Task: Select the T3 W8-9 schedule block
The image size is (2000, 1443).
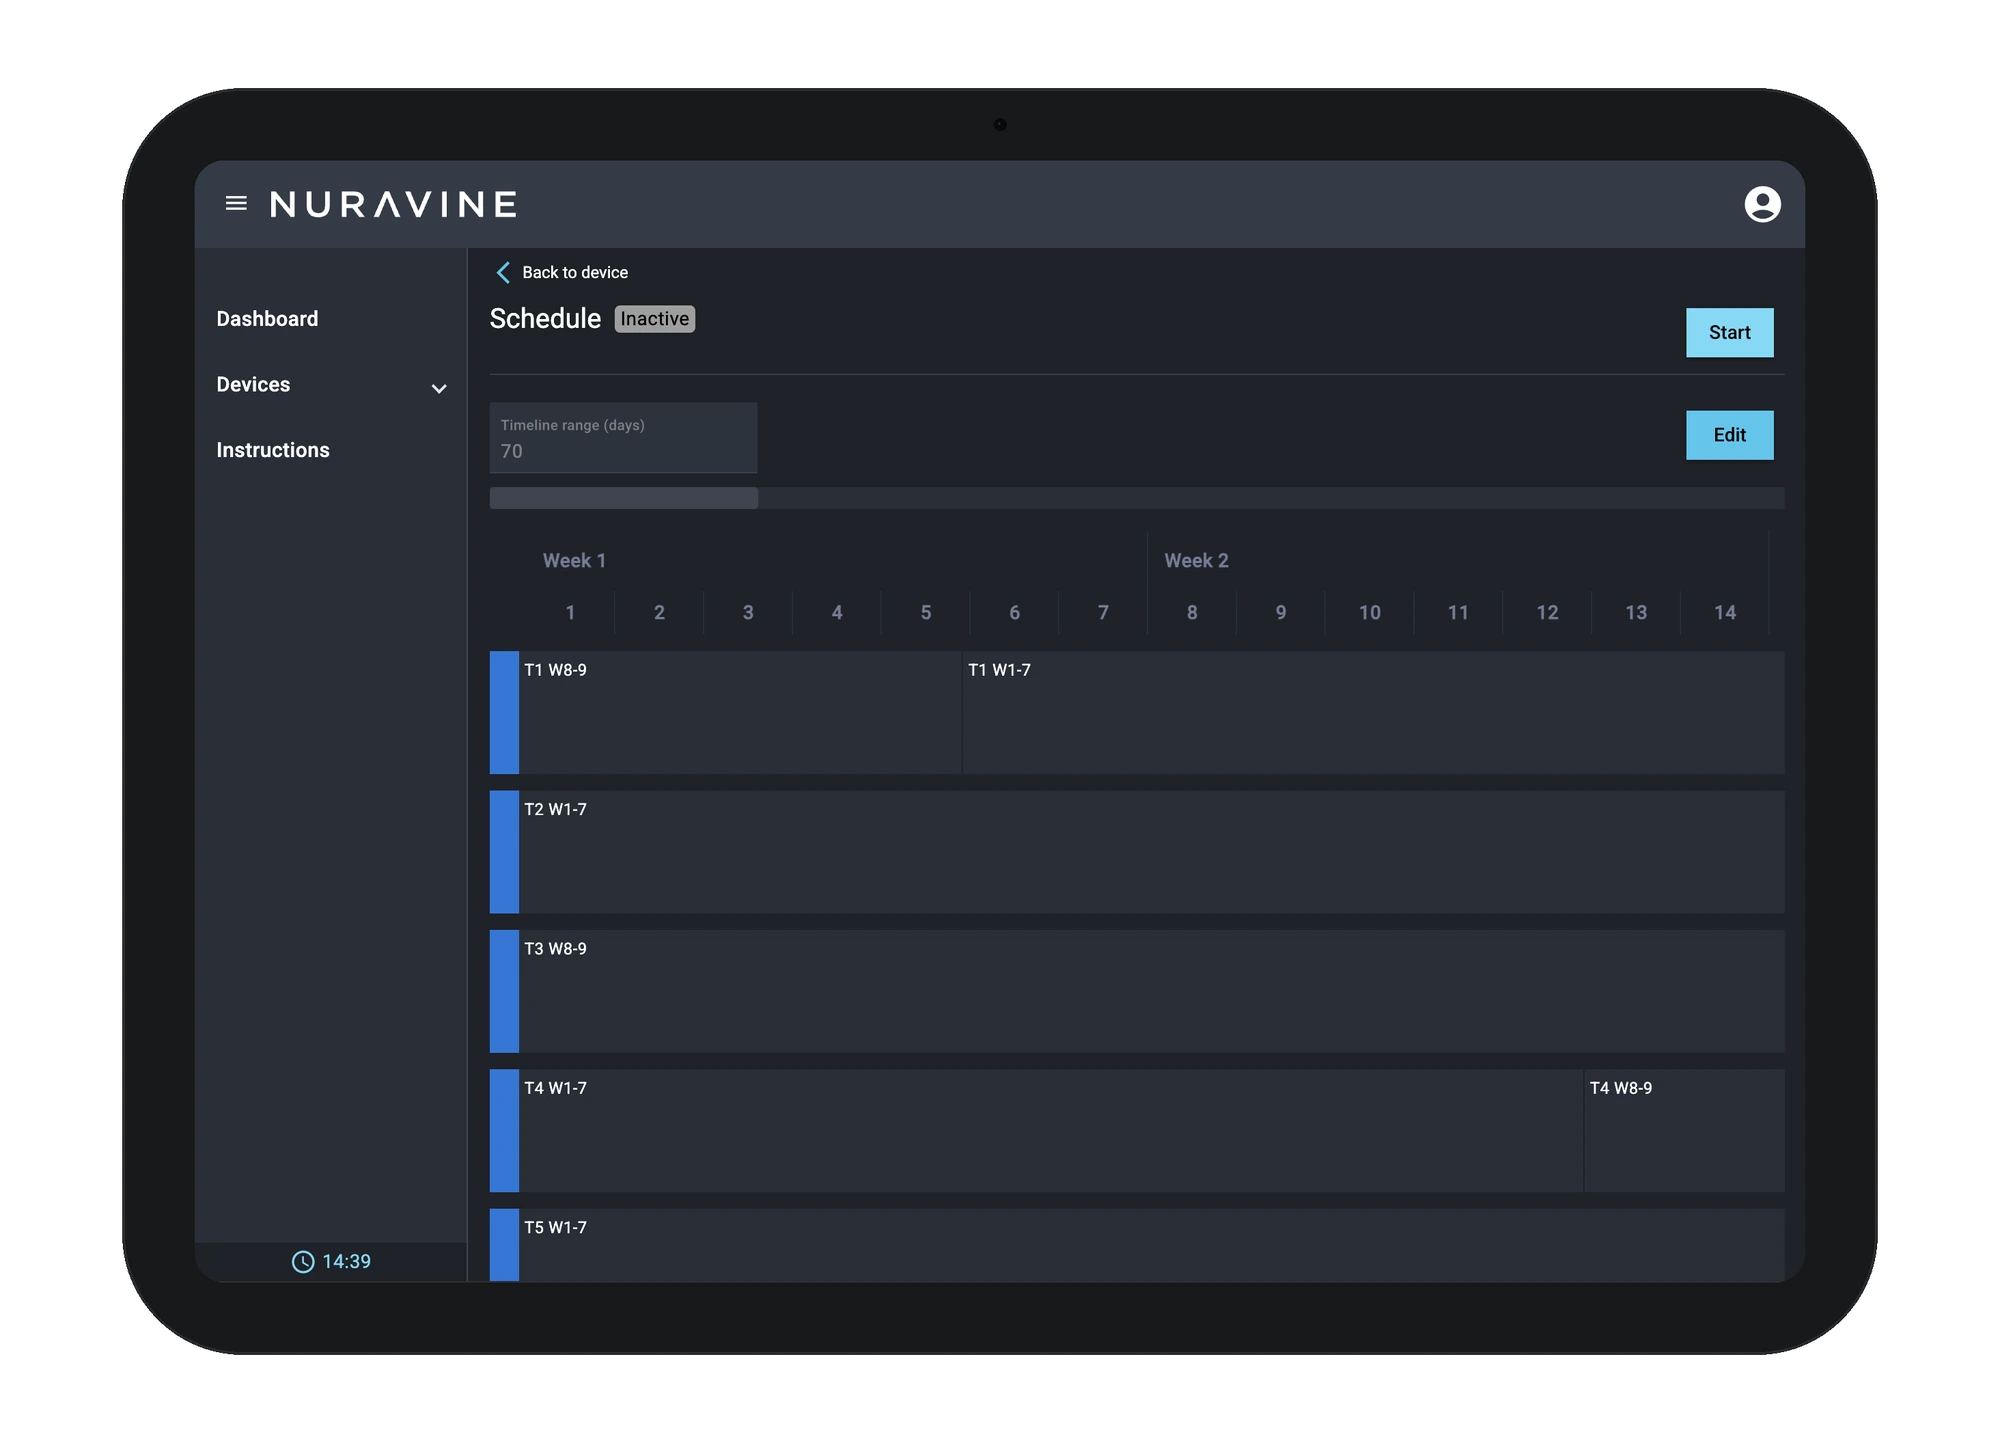Action: coord(1151,991)
